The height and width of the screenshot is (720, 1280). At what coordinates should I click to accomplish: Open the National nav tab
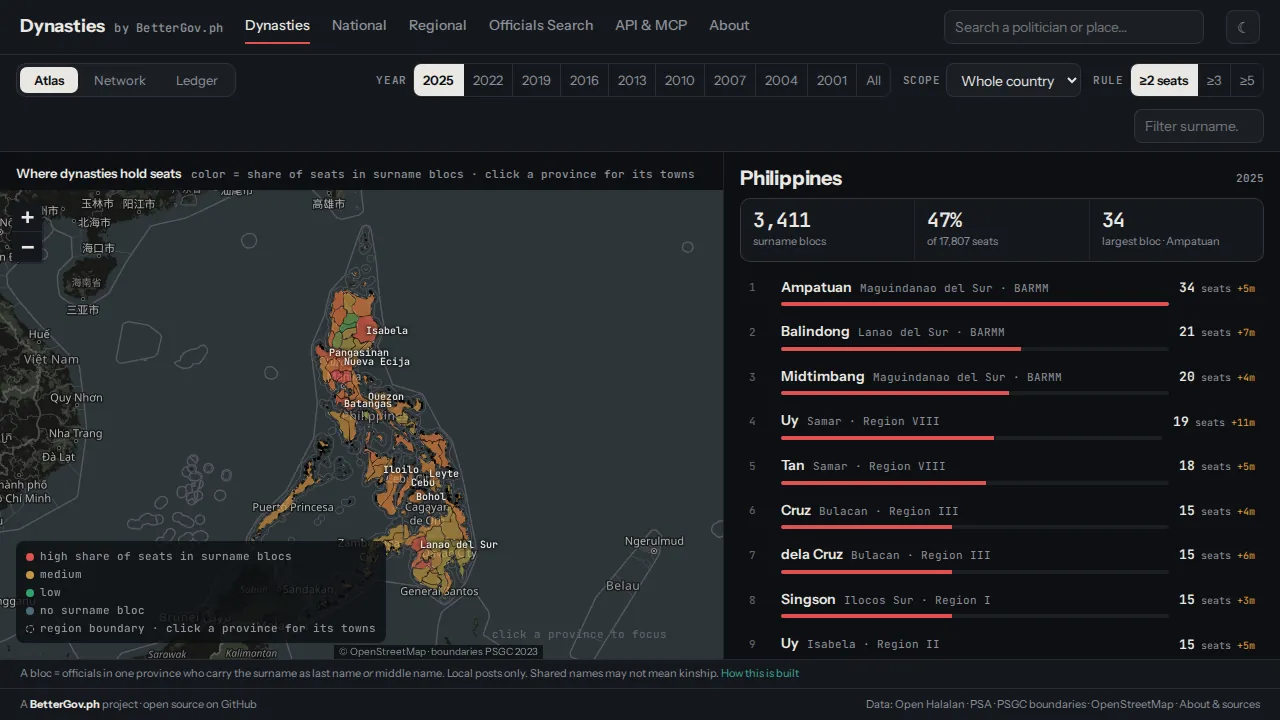click(359, 26)
